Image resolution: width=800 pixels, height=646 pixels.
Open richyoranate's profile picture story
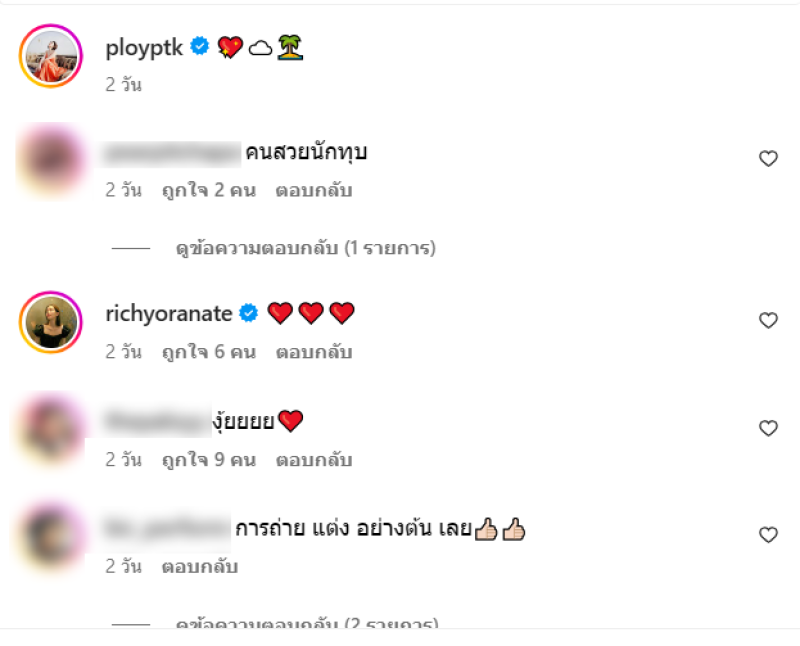pos(51,322)
